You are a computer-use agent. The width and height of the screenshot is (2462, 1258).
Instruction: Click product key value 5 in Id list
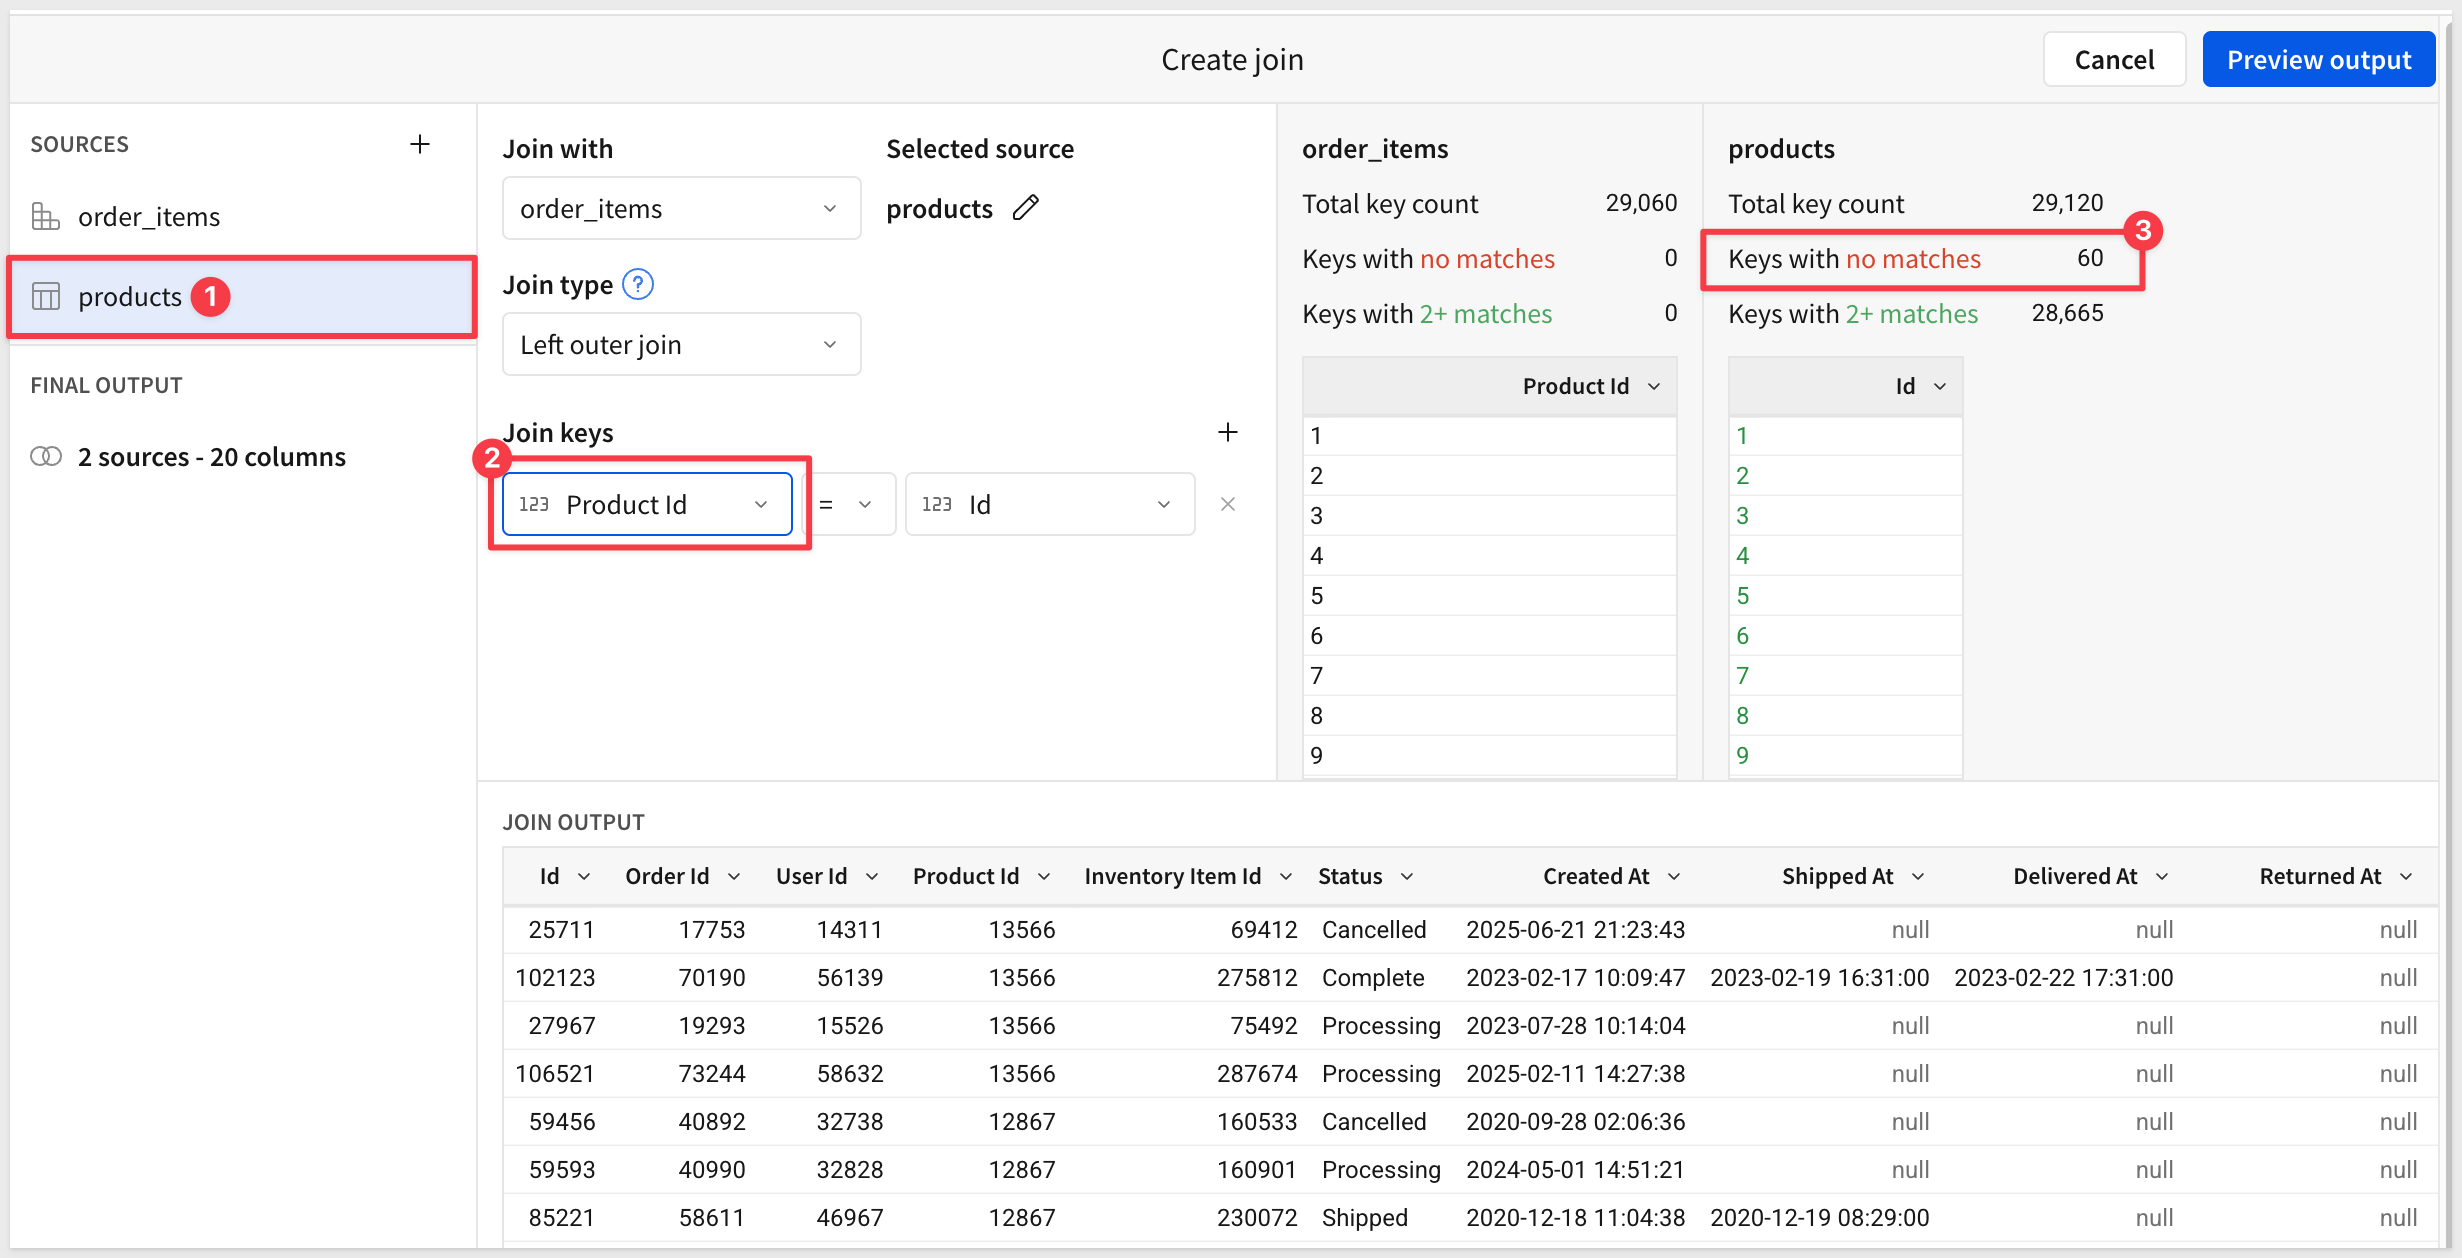(x=1743, y=596)
